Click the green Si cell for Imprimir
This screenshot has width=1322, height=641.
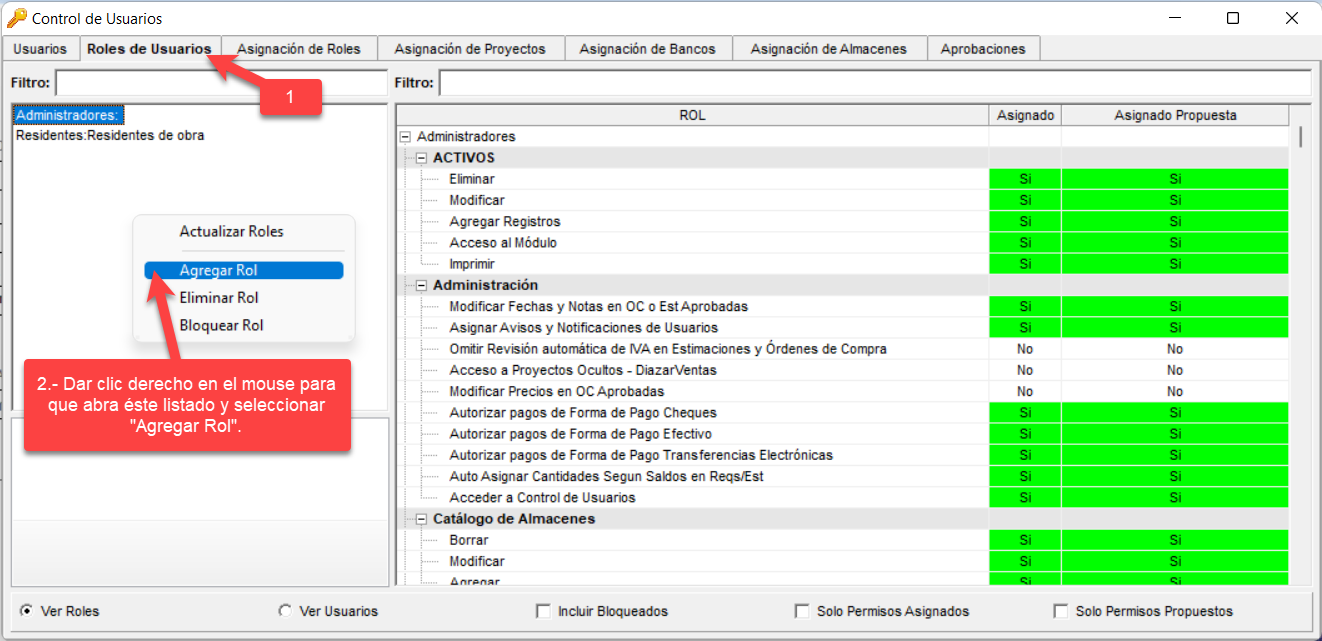tap(1025, 263)
